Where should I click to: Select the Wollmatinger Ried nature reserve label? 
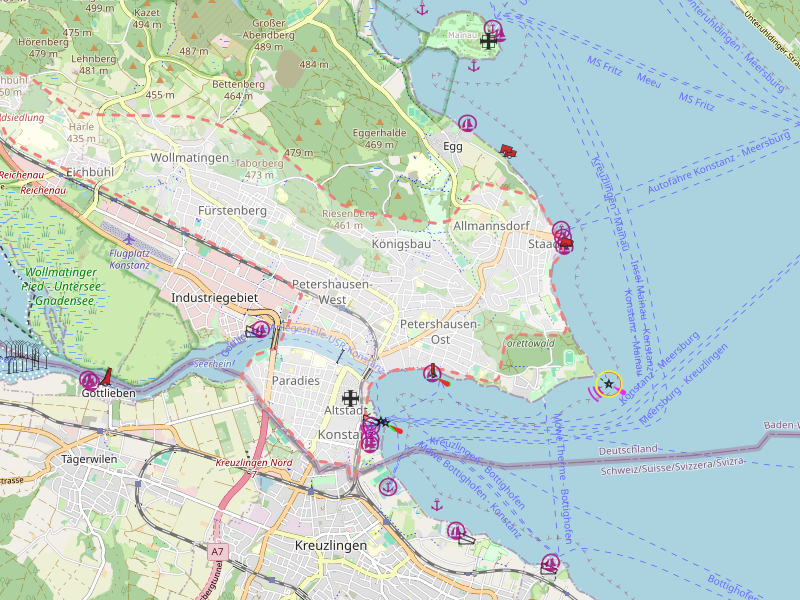coord(60,286)
